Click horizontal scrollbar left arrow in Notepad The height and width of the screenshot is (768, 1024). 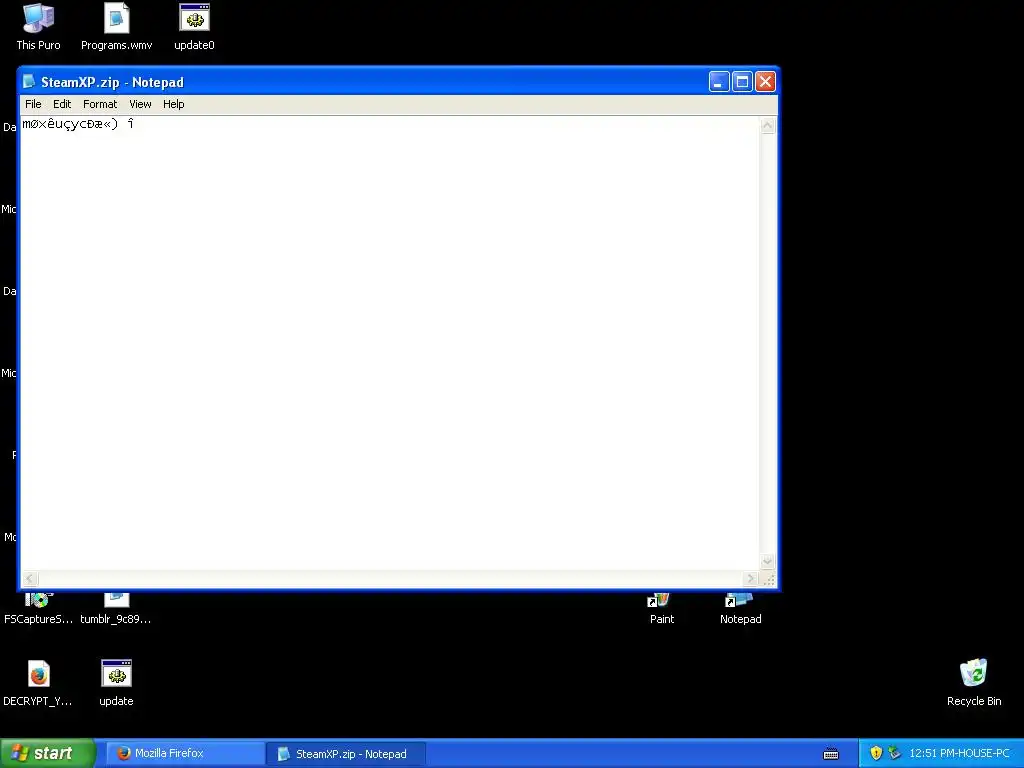(30, 579)
